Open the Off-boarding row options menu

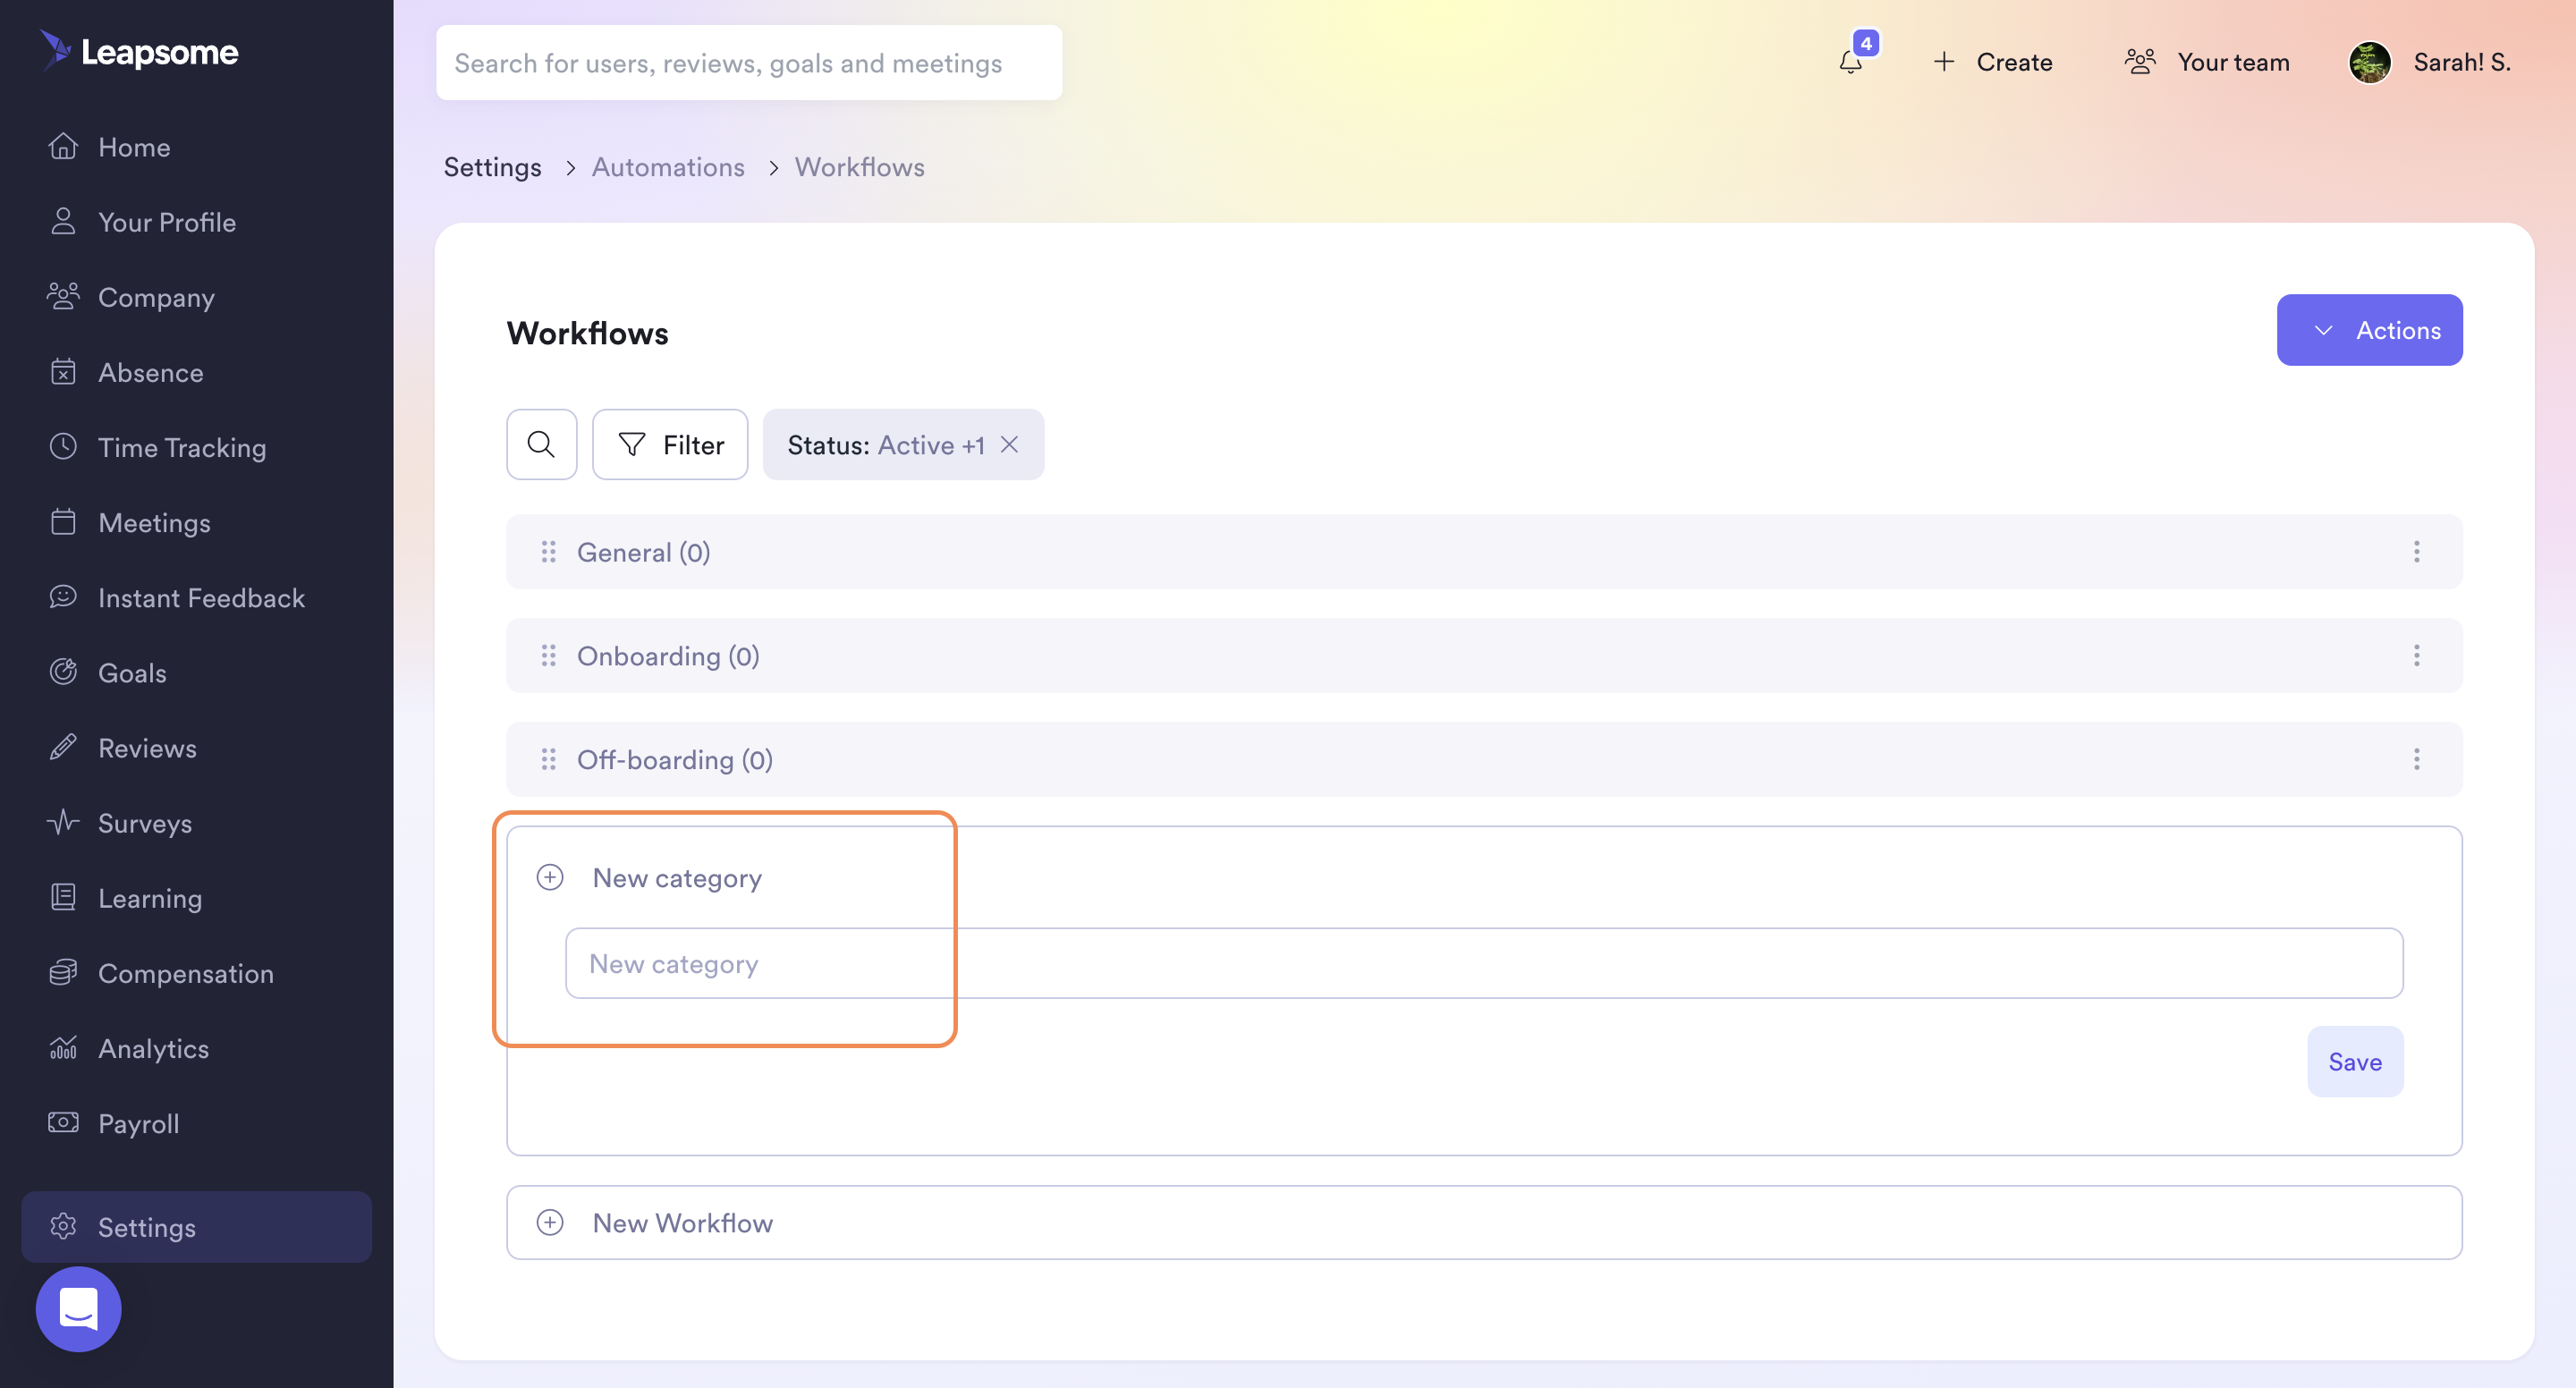[2416, 760]
